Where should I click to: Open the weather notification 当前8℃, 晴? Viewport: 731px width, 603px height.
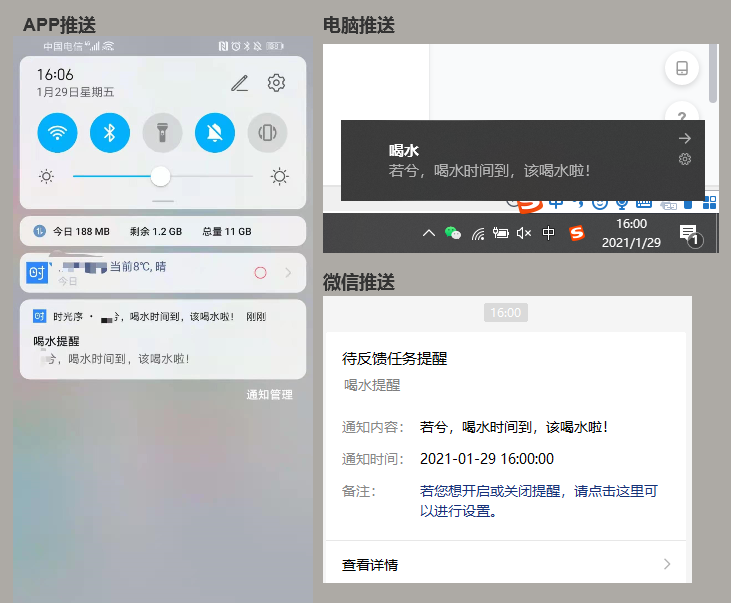(163, 273)
